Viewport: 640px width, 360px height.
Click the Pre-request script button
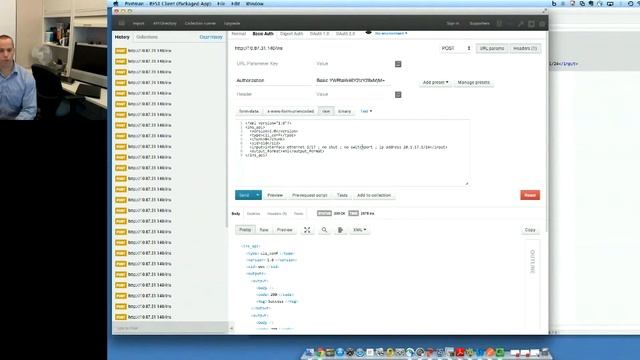tap(309, 196)
